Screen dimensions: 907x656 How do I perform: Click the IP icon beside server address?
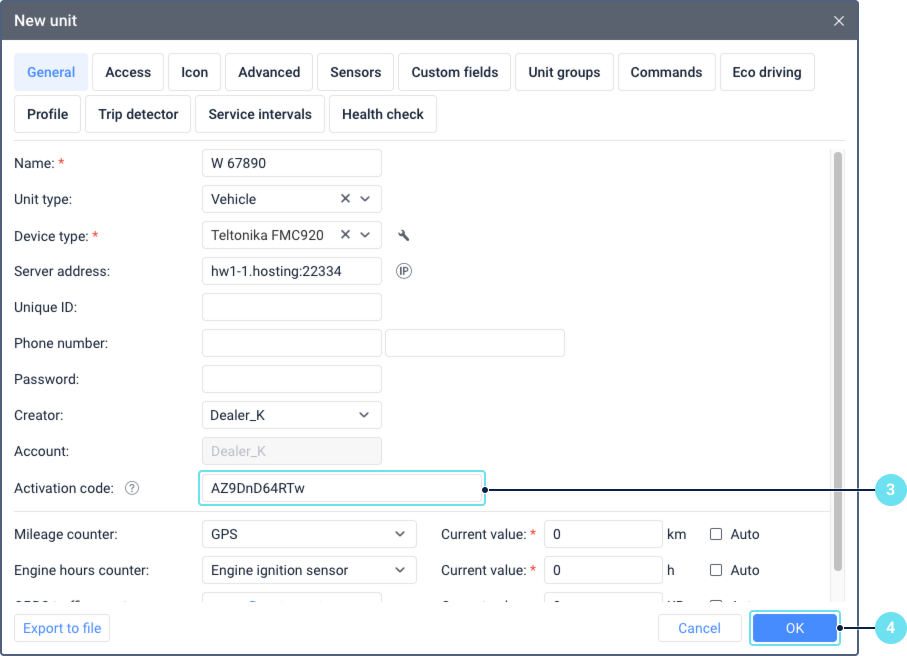pos(404,271)
